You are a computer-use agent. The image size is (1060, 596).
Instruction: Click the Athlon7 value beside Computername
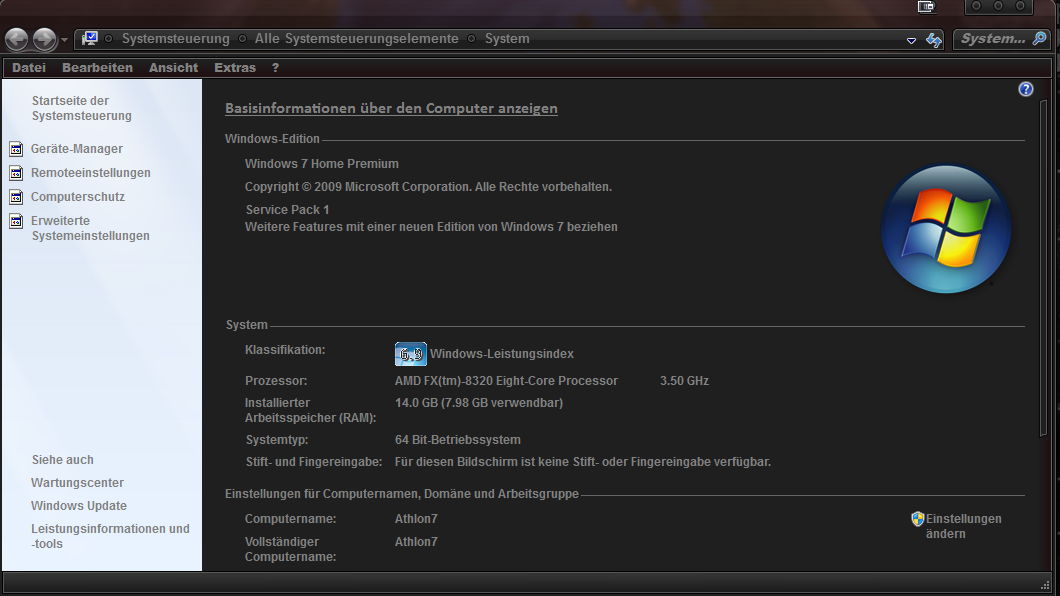416,519
